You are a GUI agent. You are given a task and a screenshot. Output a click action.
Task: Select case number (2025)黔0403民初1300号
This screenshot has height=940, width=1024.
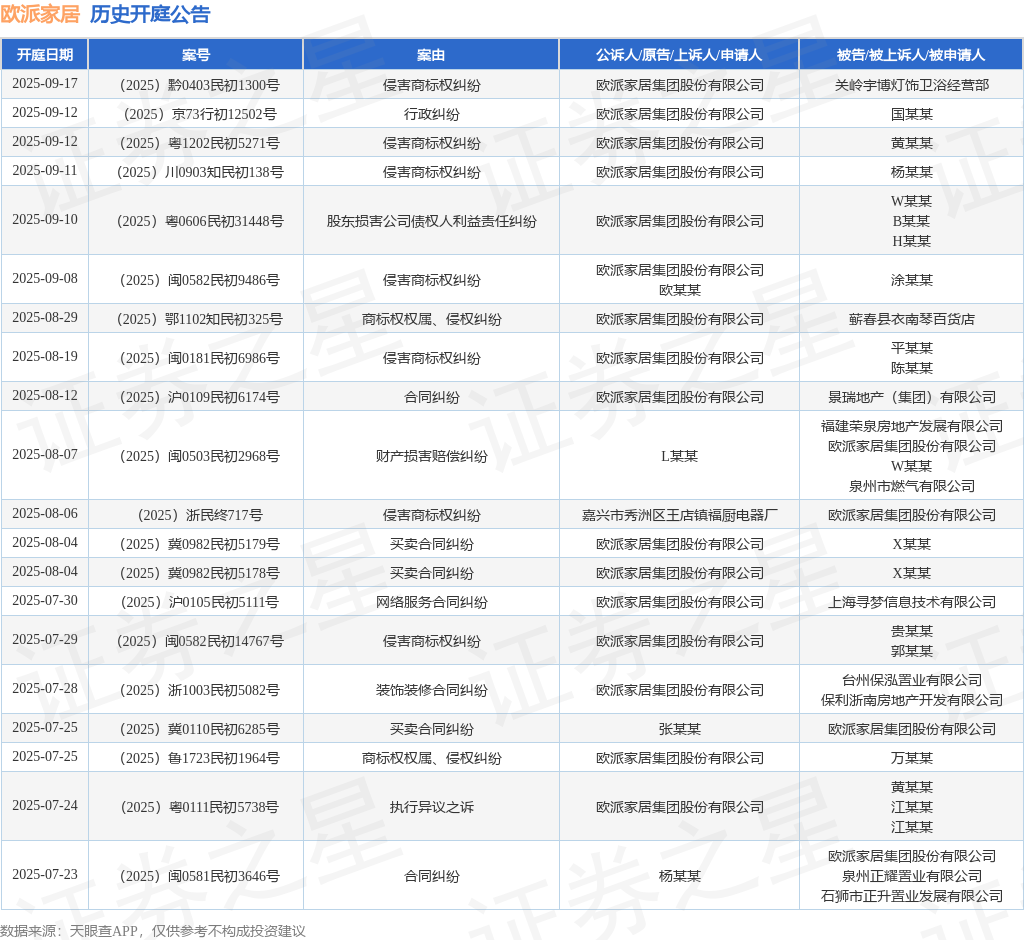196,85
